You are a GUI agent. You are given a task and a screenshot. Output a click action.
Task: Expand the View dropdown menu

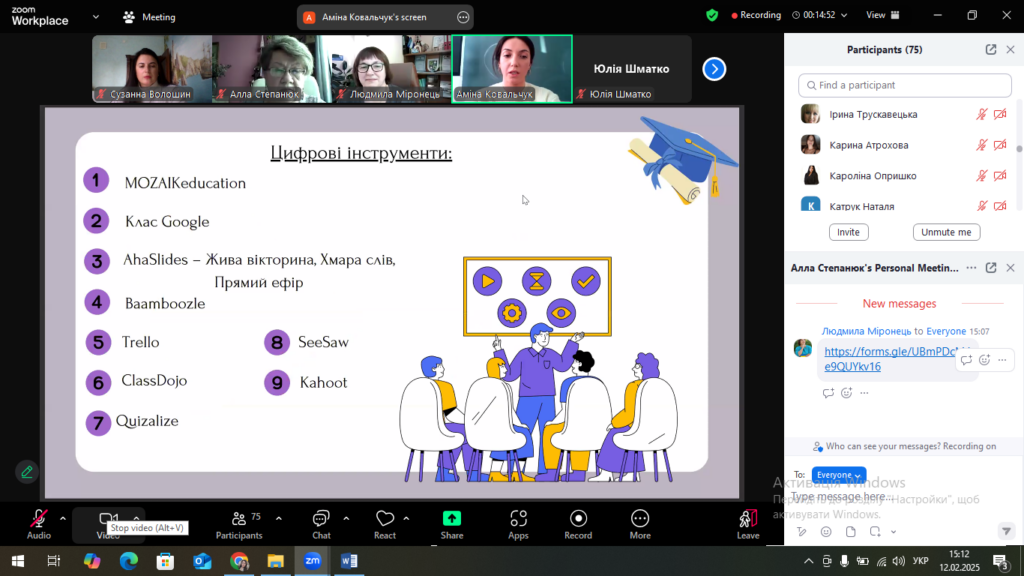tap(881, 16)
